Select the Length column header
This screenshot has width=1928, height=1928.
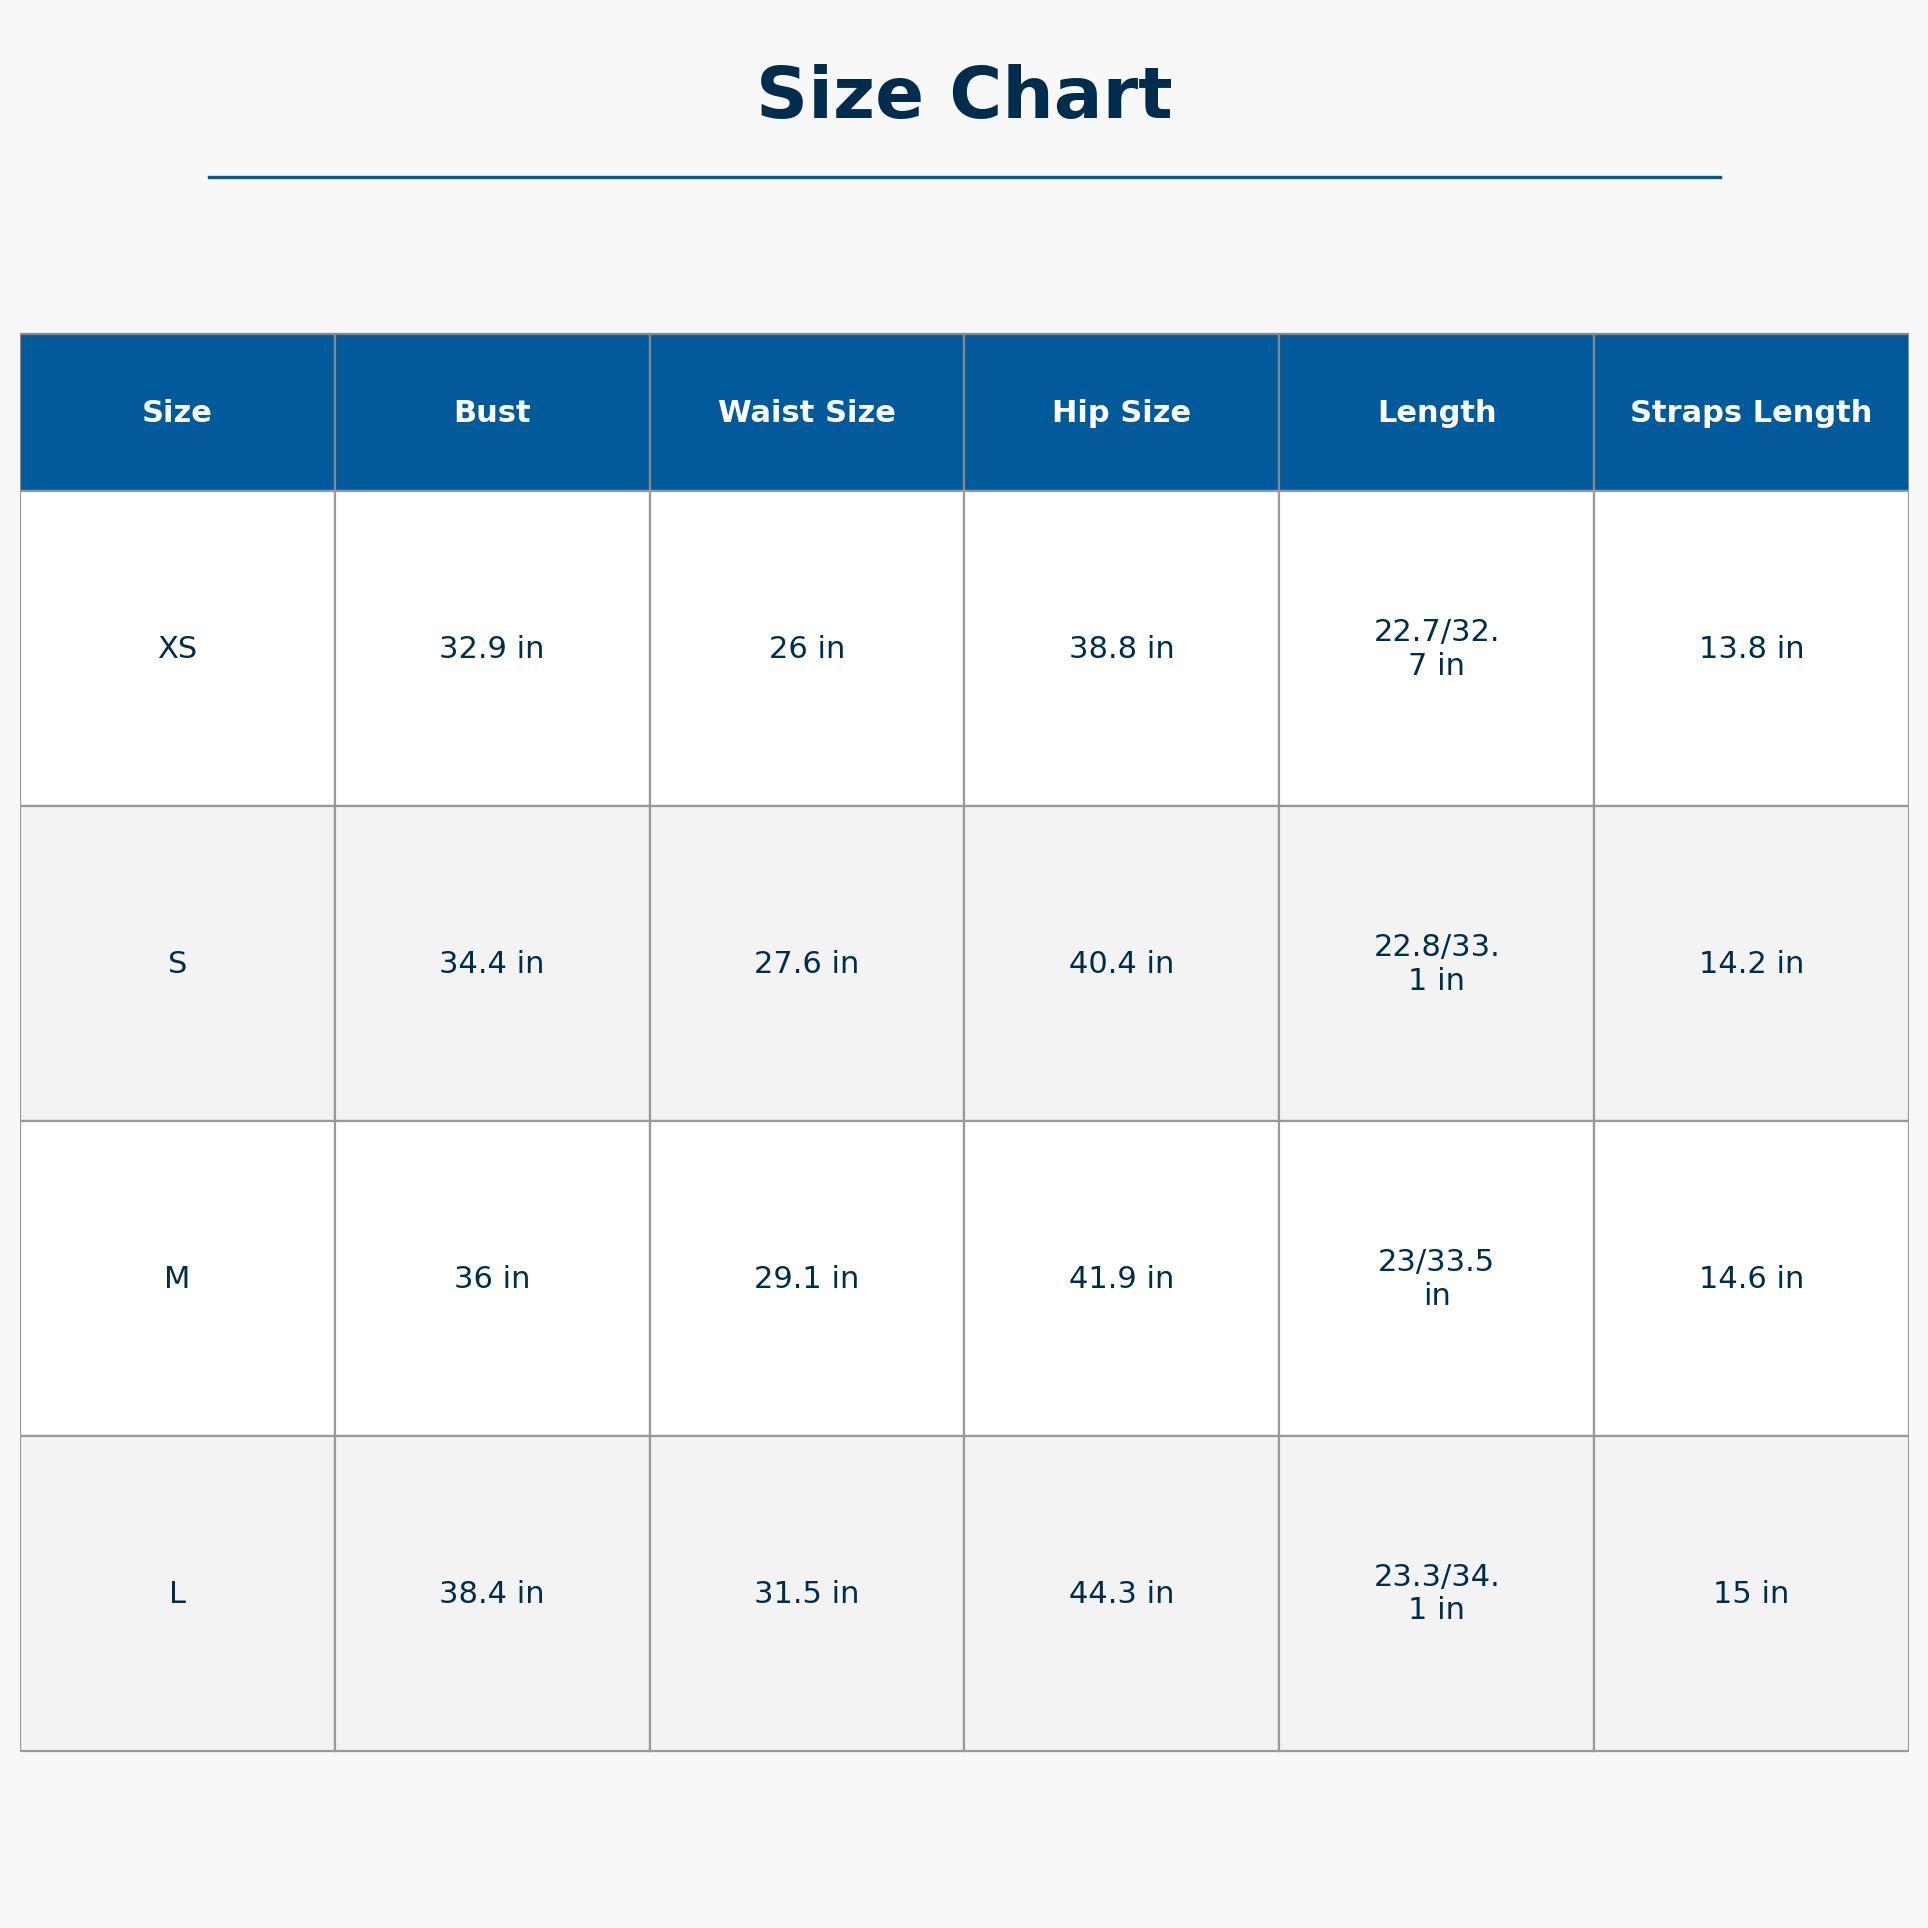(x=1436, y=412)
